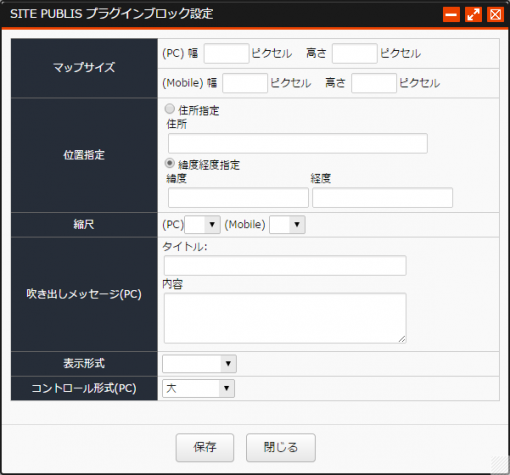This screenshot has width=510, height=475.
Task: Select the 緯度経度指定 radio button
Action: tap(170, 163)
